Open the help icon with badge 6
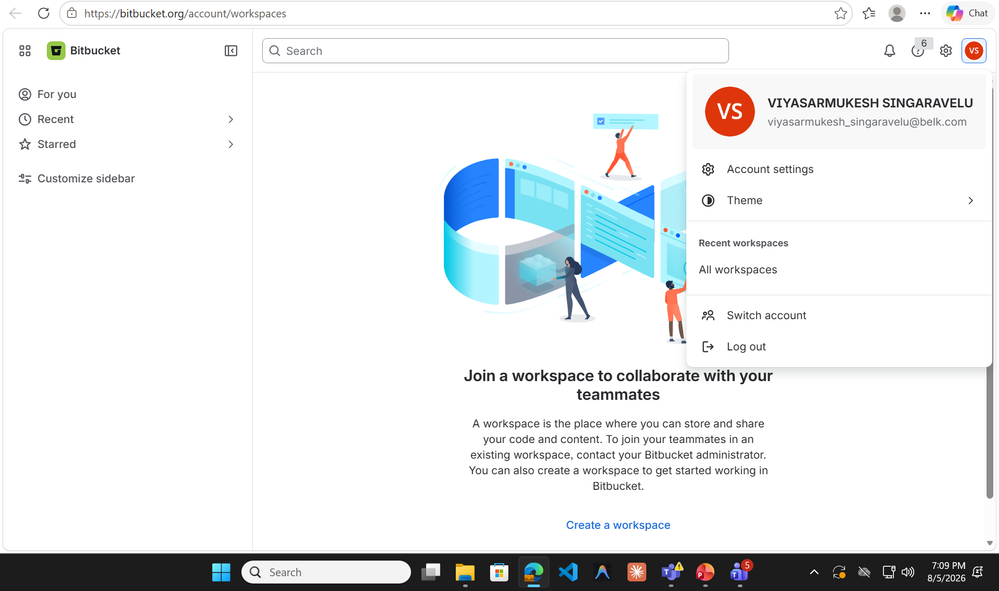Image resolution: width=999 pixels, height=591 pixels. [x=918, y=51]
